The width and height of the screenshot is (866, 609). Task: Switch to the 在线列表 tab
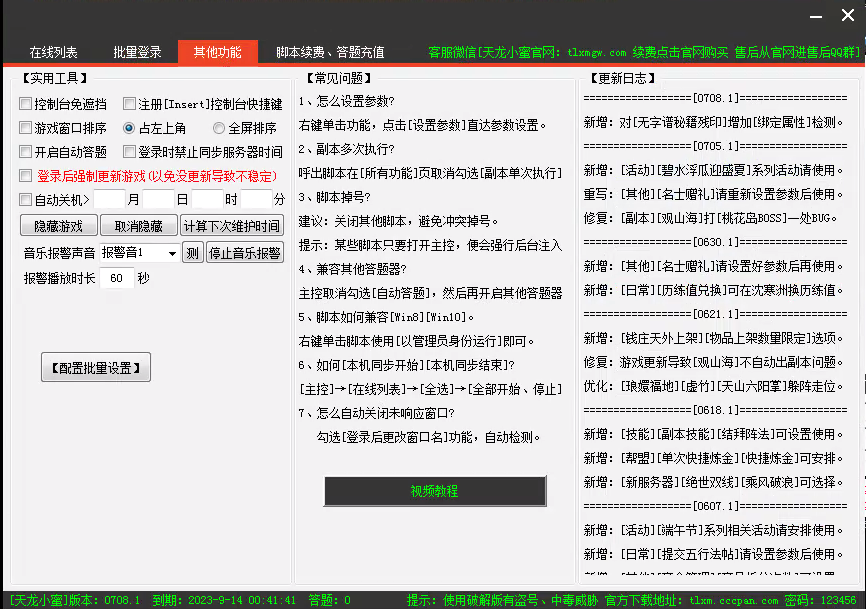coord(54,52)
